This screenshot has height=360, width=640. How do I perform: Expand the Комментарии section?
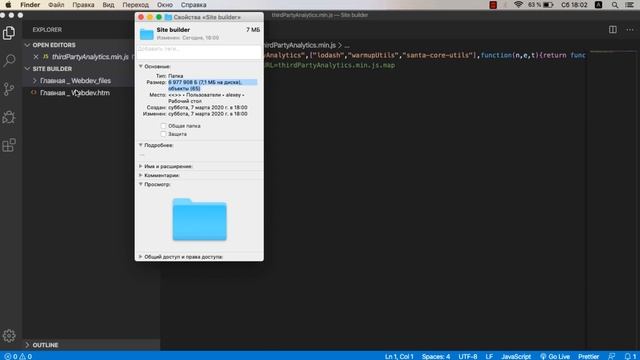pos(140,175)
